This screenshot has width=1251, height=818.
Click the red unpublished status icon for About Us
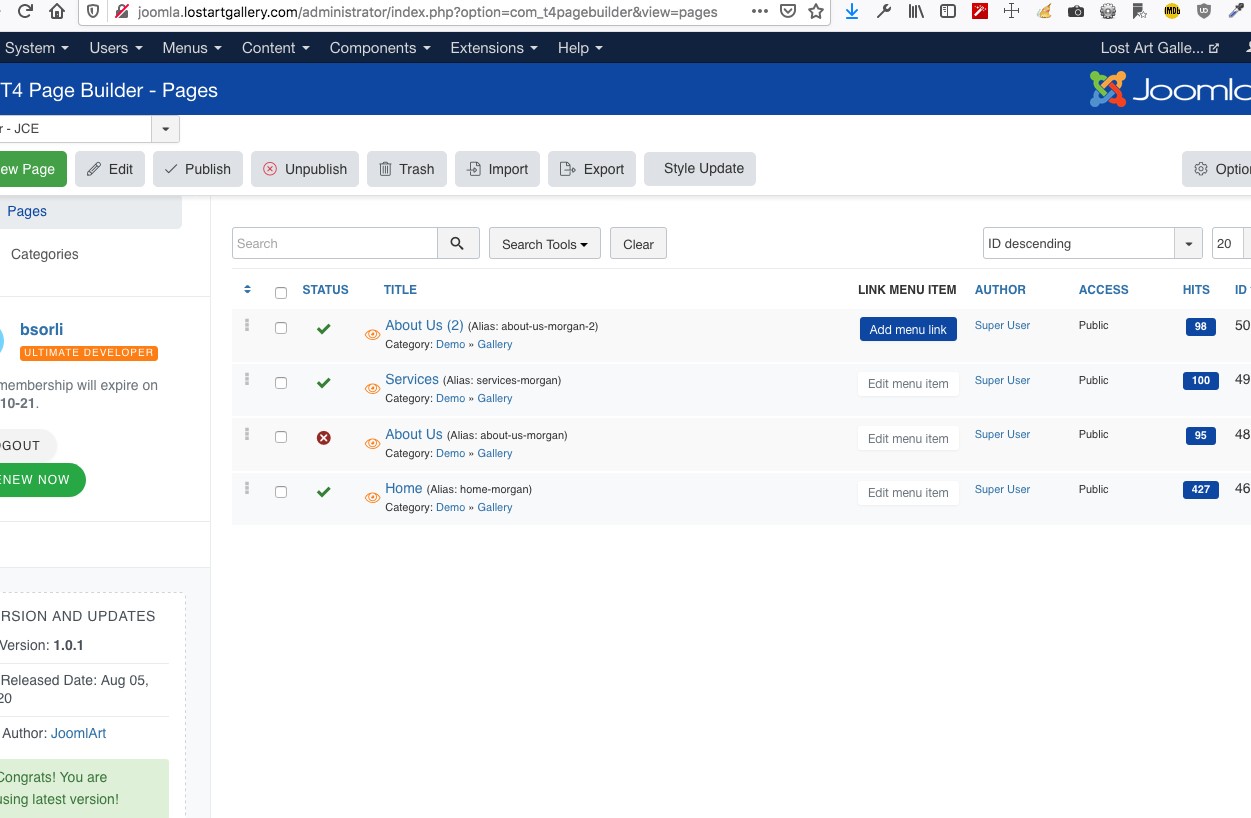[323, 438]
